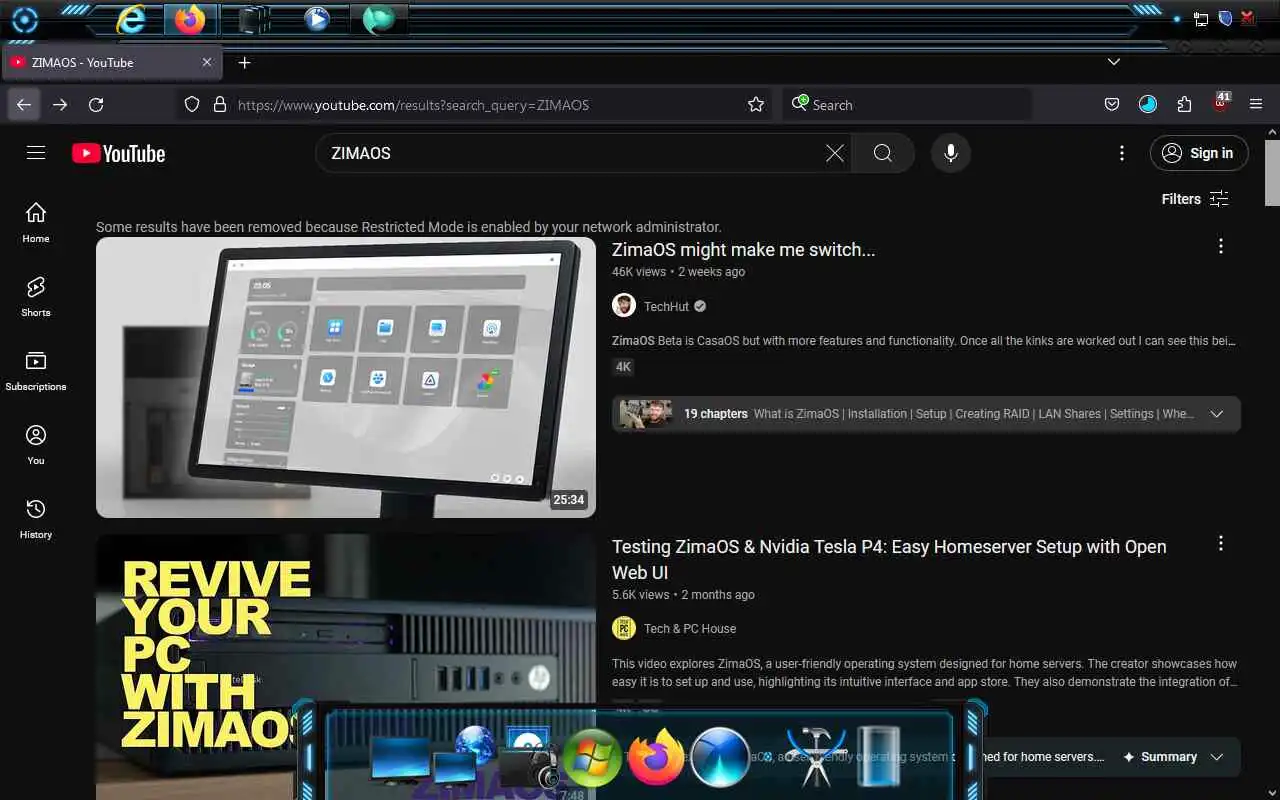Click the padlock site info icon
This screenshot has height=800, width=1280.
point(220,104)
